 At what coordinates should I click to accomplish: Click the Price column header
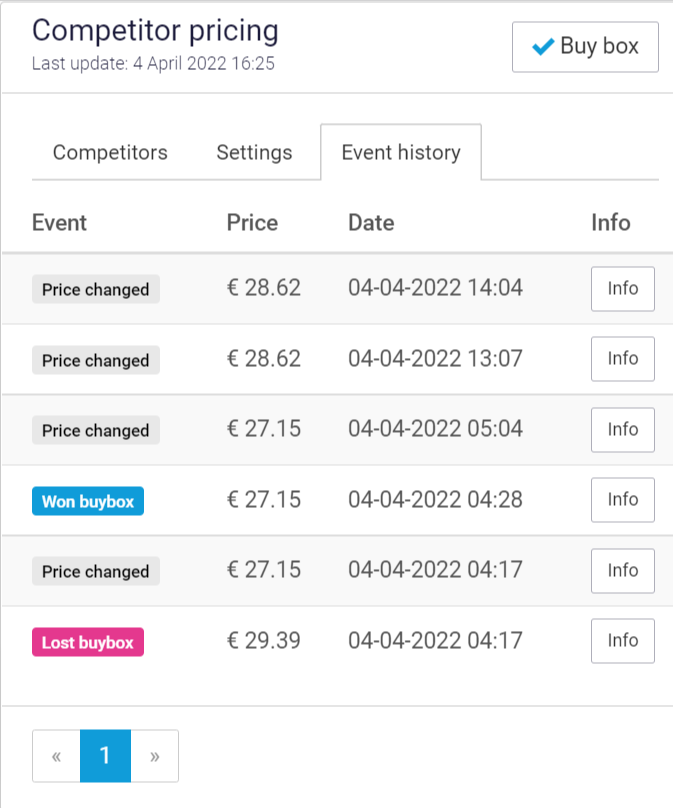tap(252, 222)
